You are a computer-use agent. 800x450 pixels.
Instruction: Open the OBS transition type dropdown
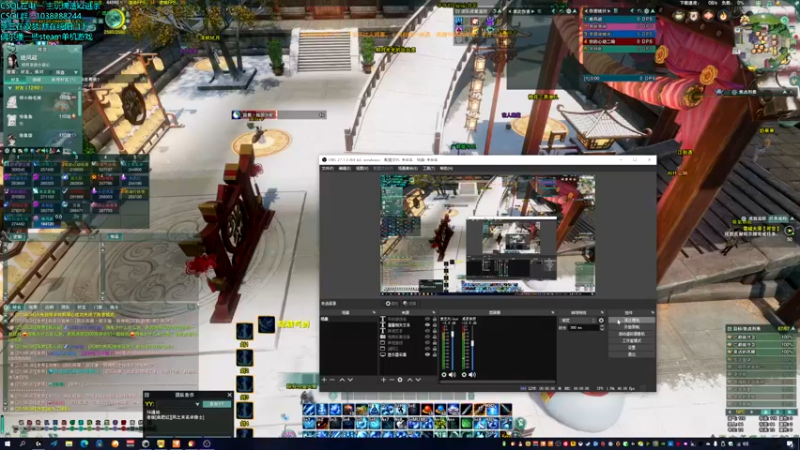pos(578,320)
